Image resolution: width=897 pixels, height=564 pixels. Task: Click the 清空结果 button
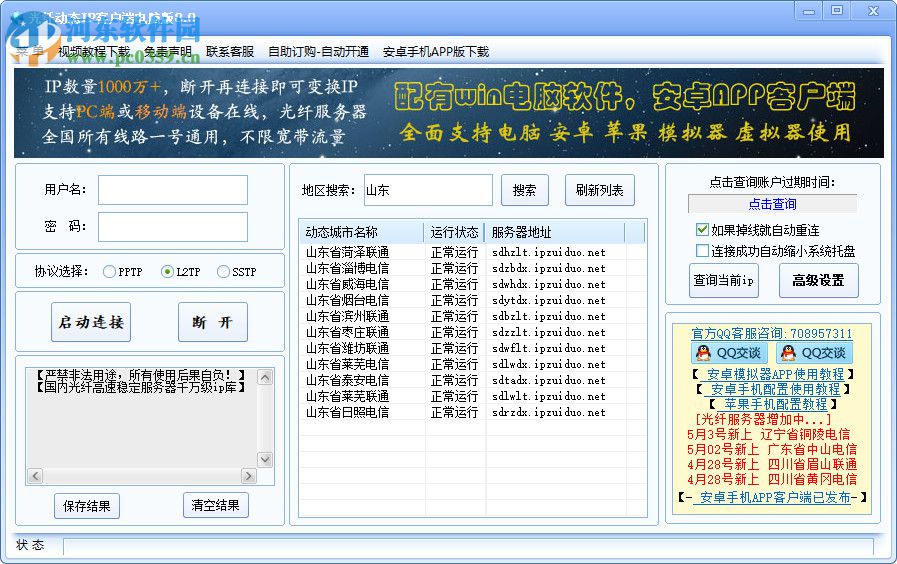(x=216, y=505)
